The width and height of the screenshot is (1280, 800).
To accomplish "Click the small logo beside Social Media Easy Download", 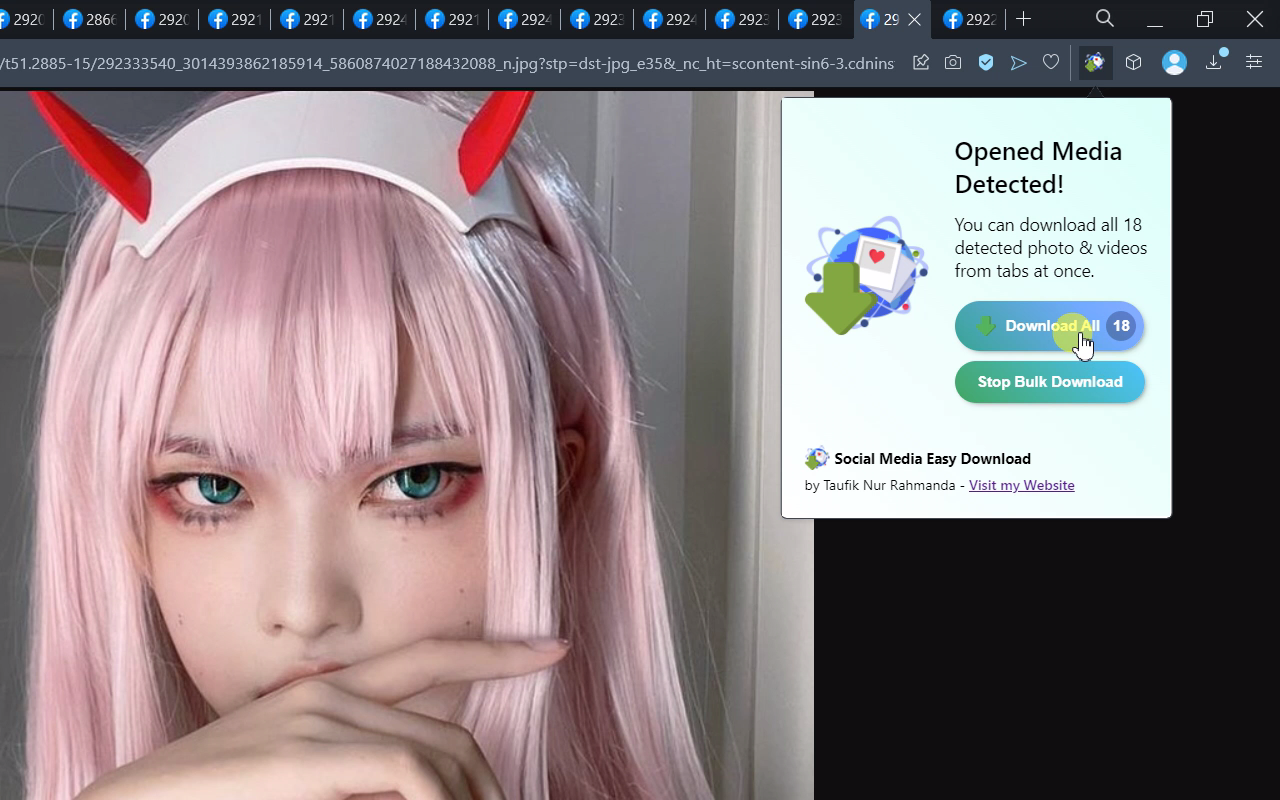I will tap(817, 458).
